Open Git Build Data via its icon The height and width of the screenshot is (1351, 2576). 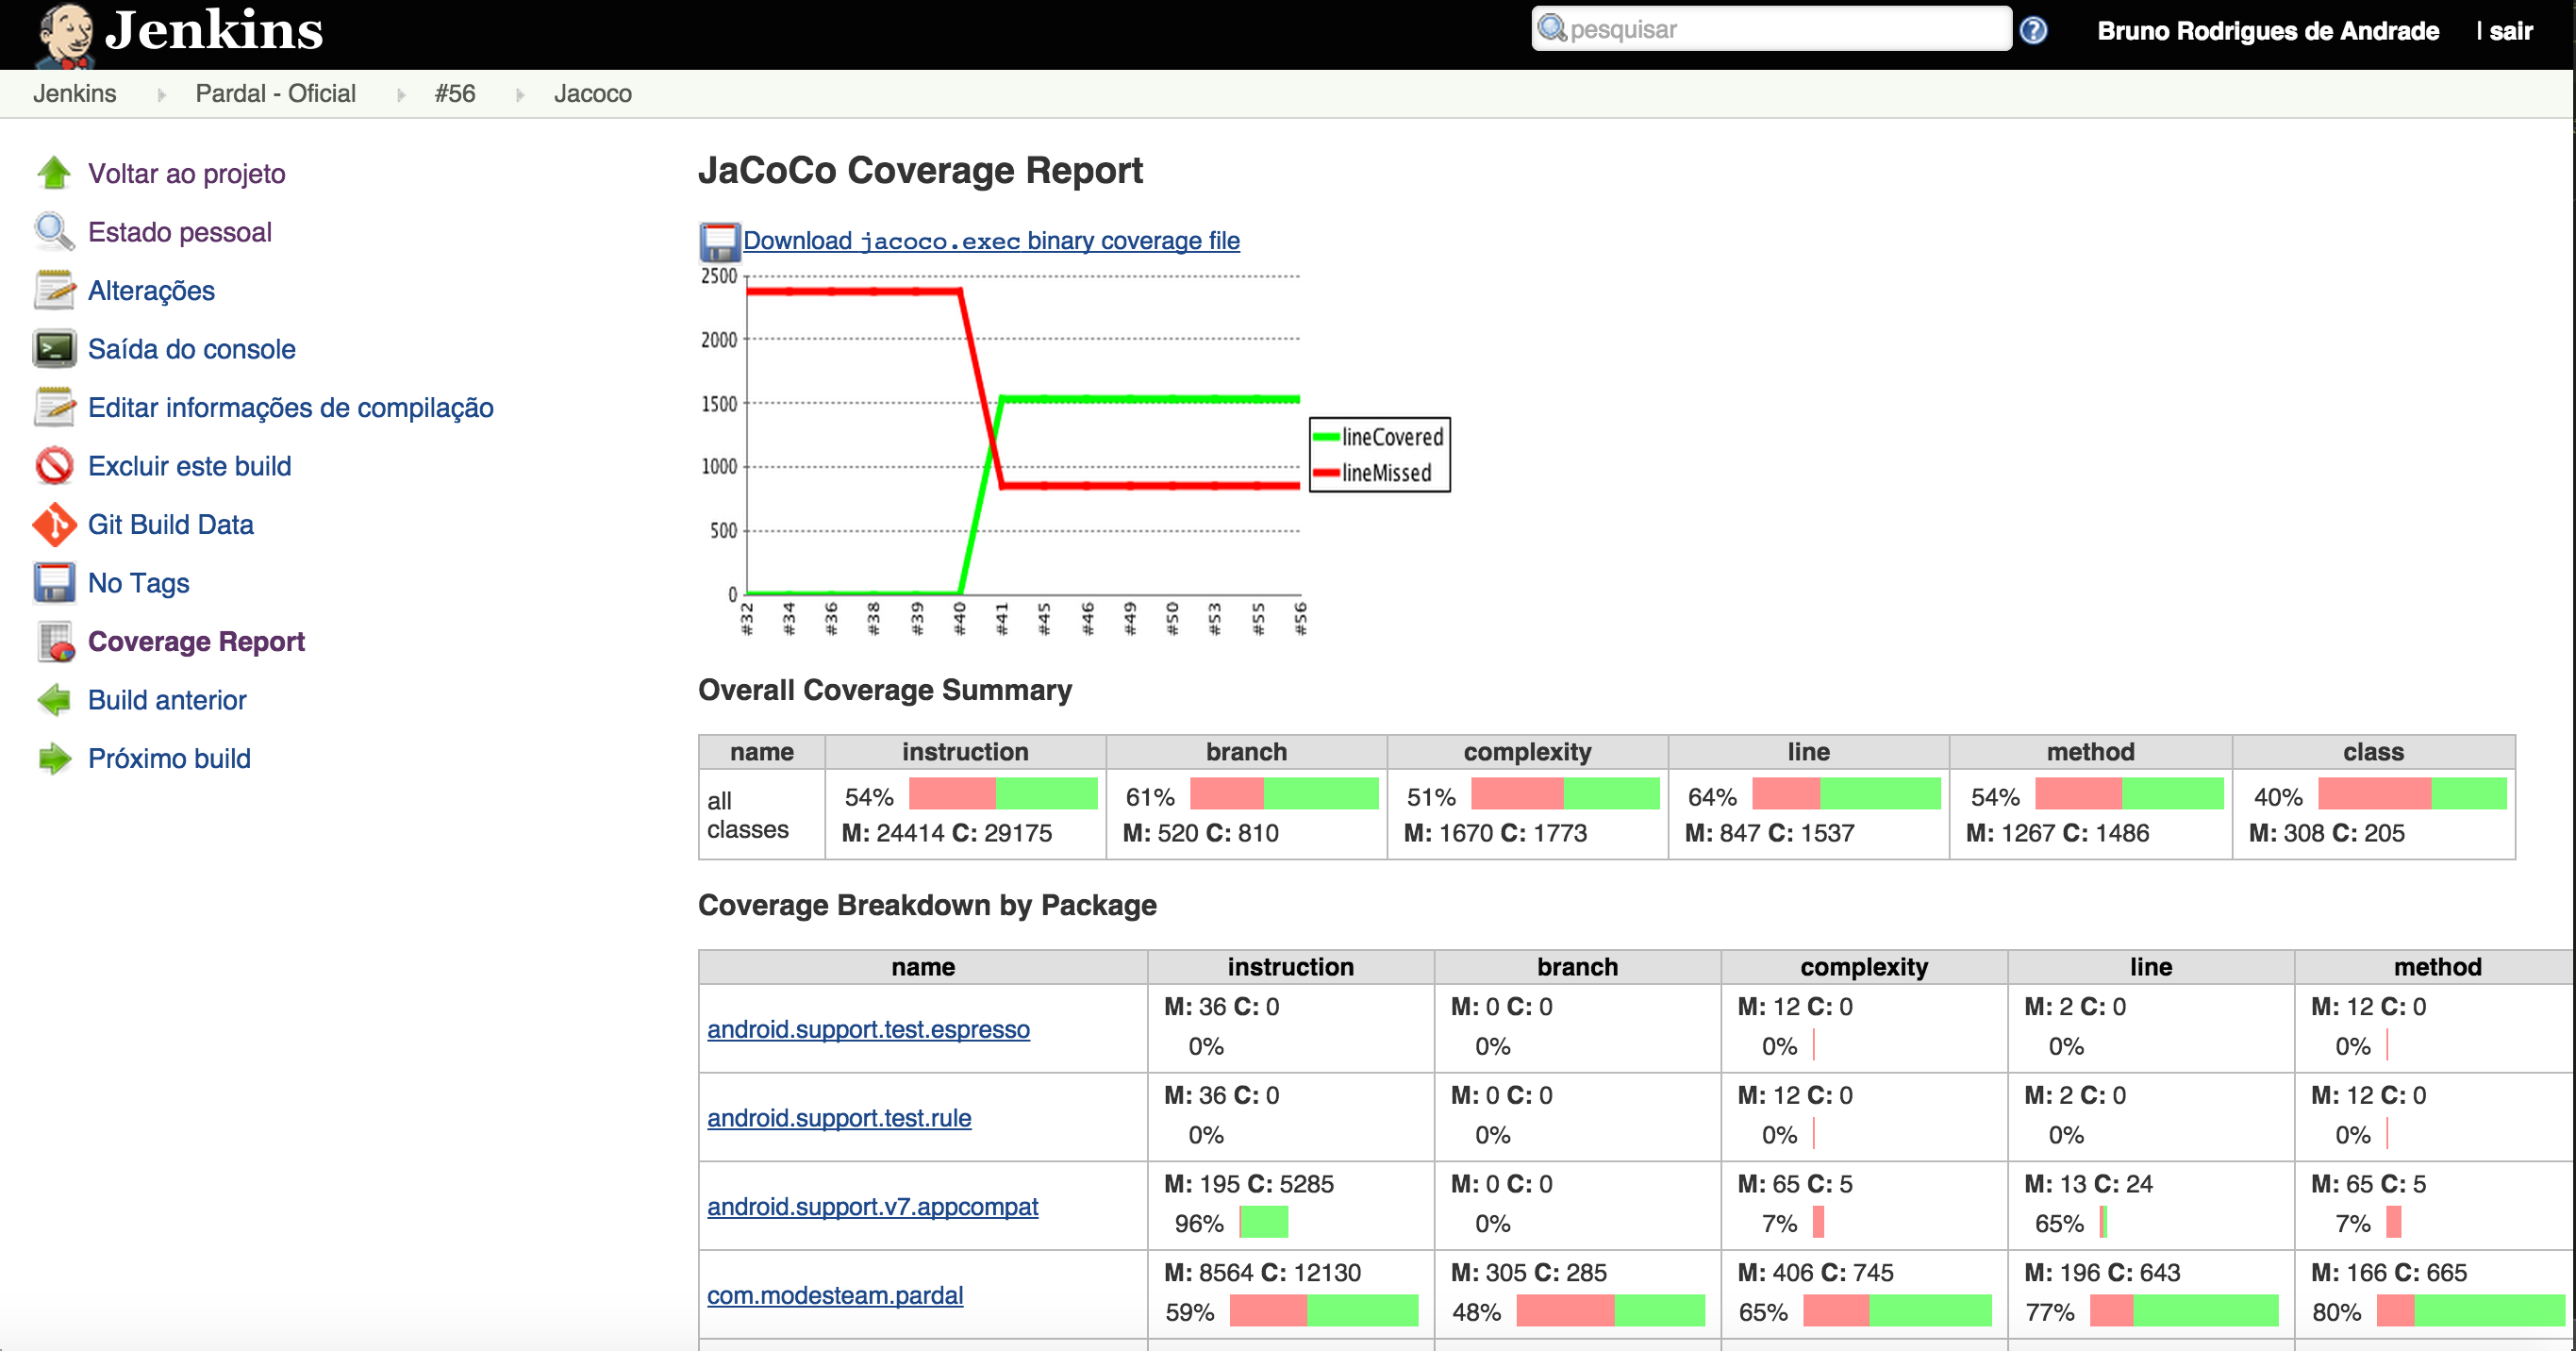click(x=54, y=523)
